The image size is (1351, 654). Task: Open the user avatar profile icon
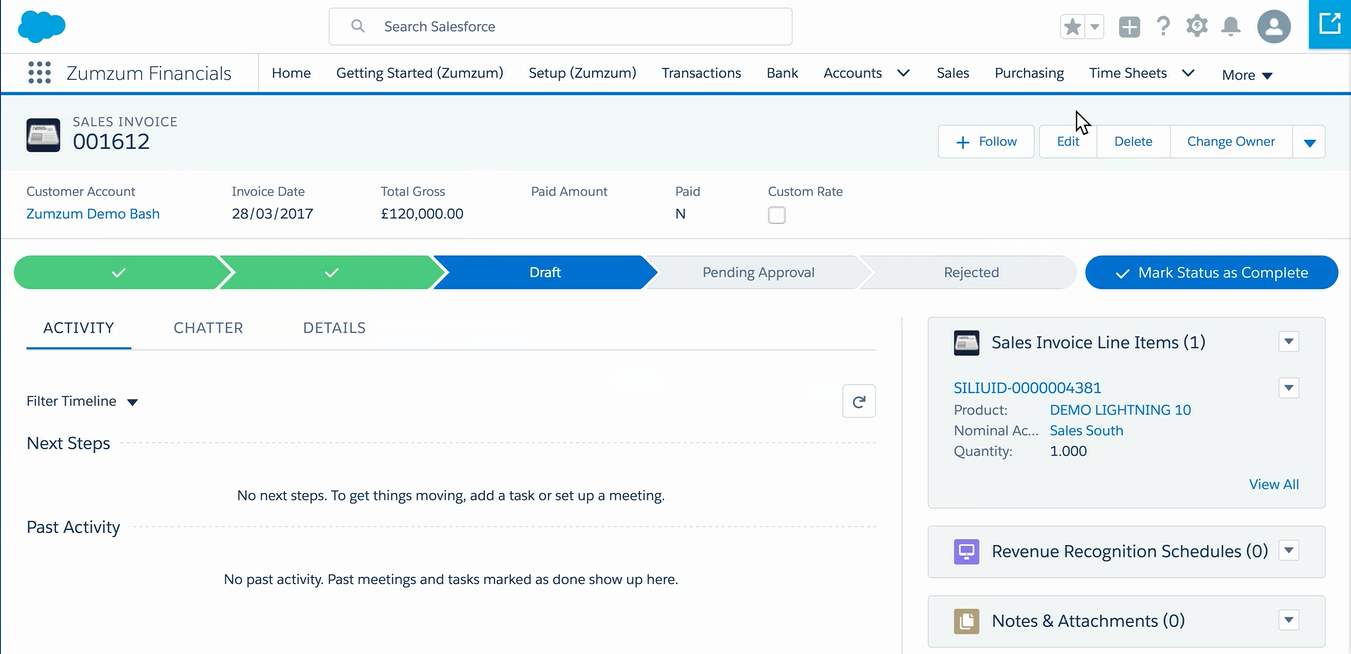tap(1273, 27)
